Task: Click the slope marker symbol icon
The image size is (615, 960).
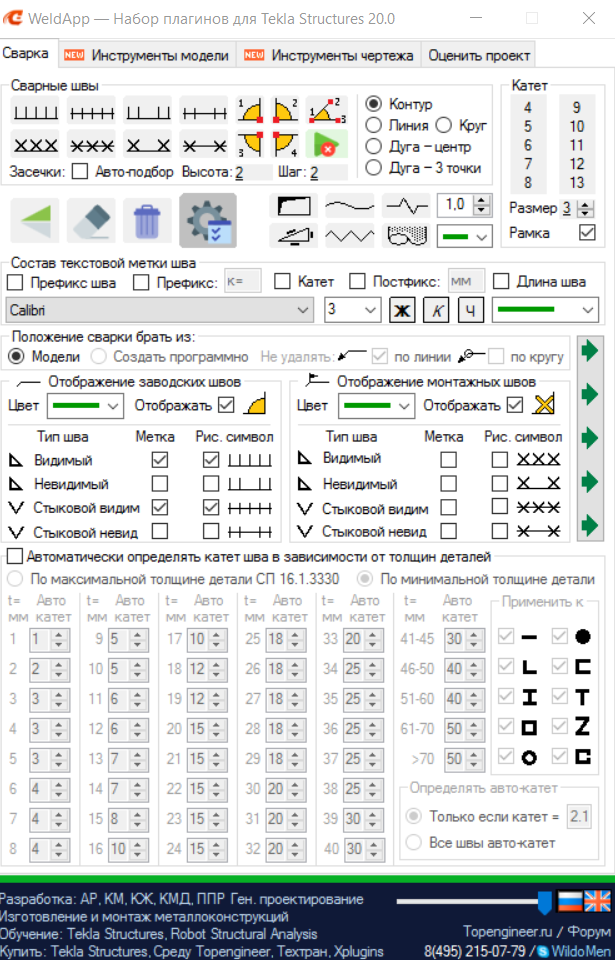Action: pos(293,235)
